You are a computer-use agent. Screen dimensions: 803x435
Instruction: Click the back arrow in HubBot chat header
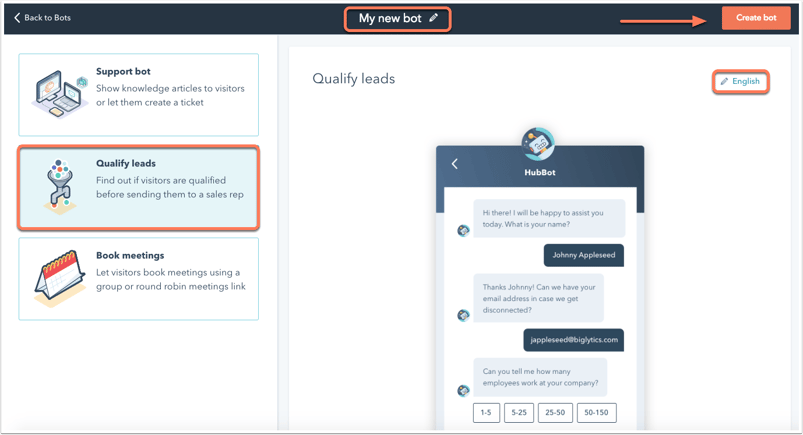[455, 164]
